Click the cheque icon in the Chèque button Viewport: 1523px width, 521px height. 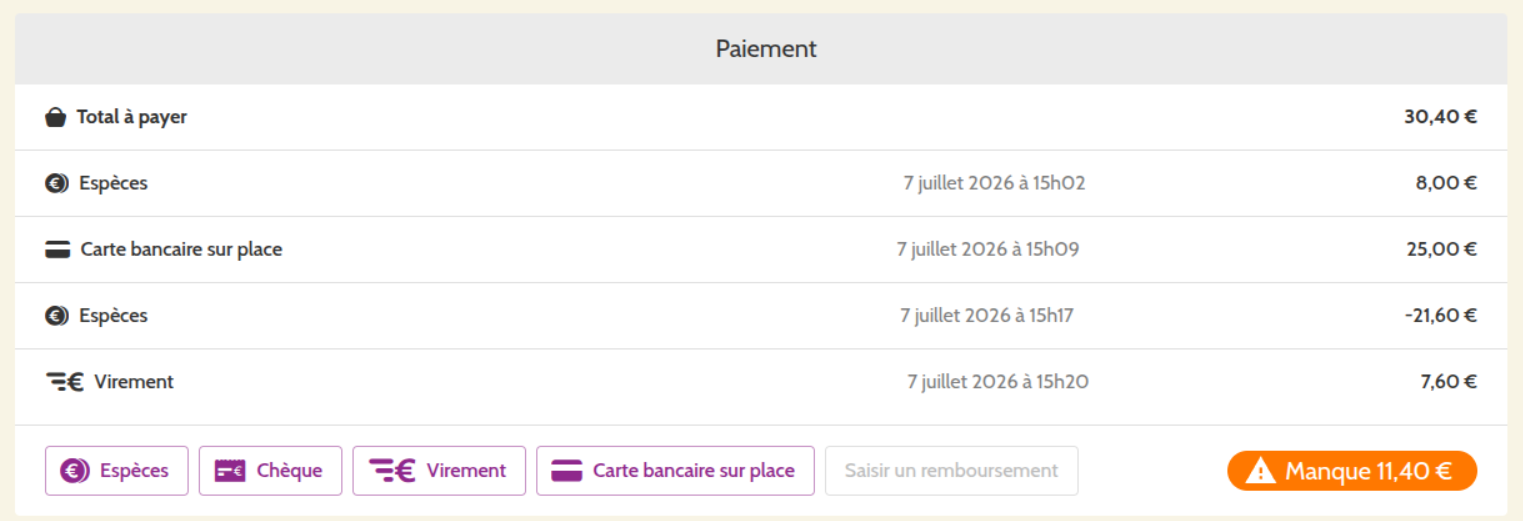[x=230, y=471]
